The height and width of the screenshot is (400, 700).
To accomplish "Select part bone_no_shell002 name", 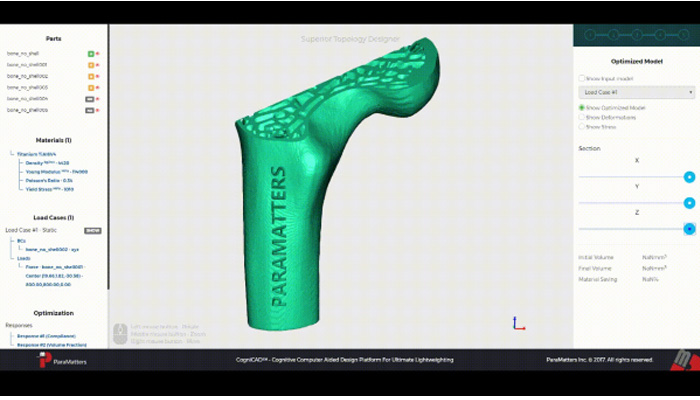I will coord(27,76).
